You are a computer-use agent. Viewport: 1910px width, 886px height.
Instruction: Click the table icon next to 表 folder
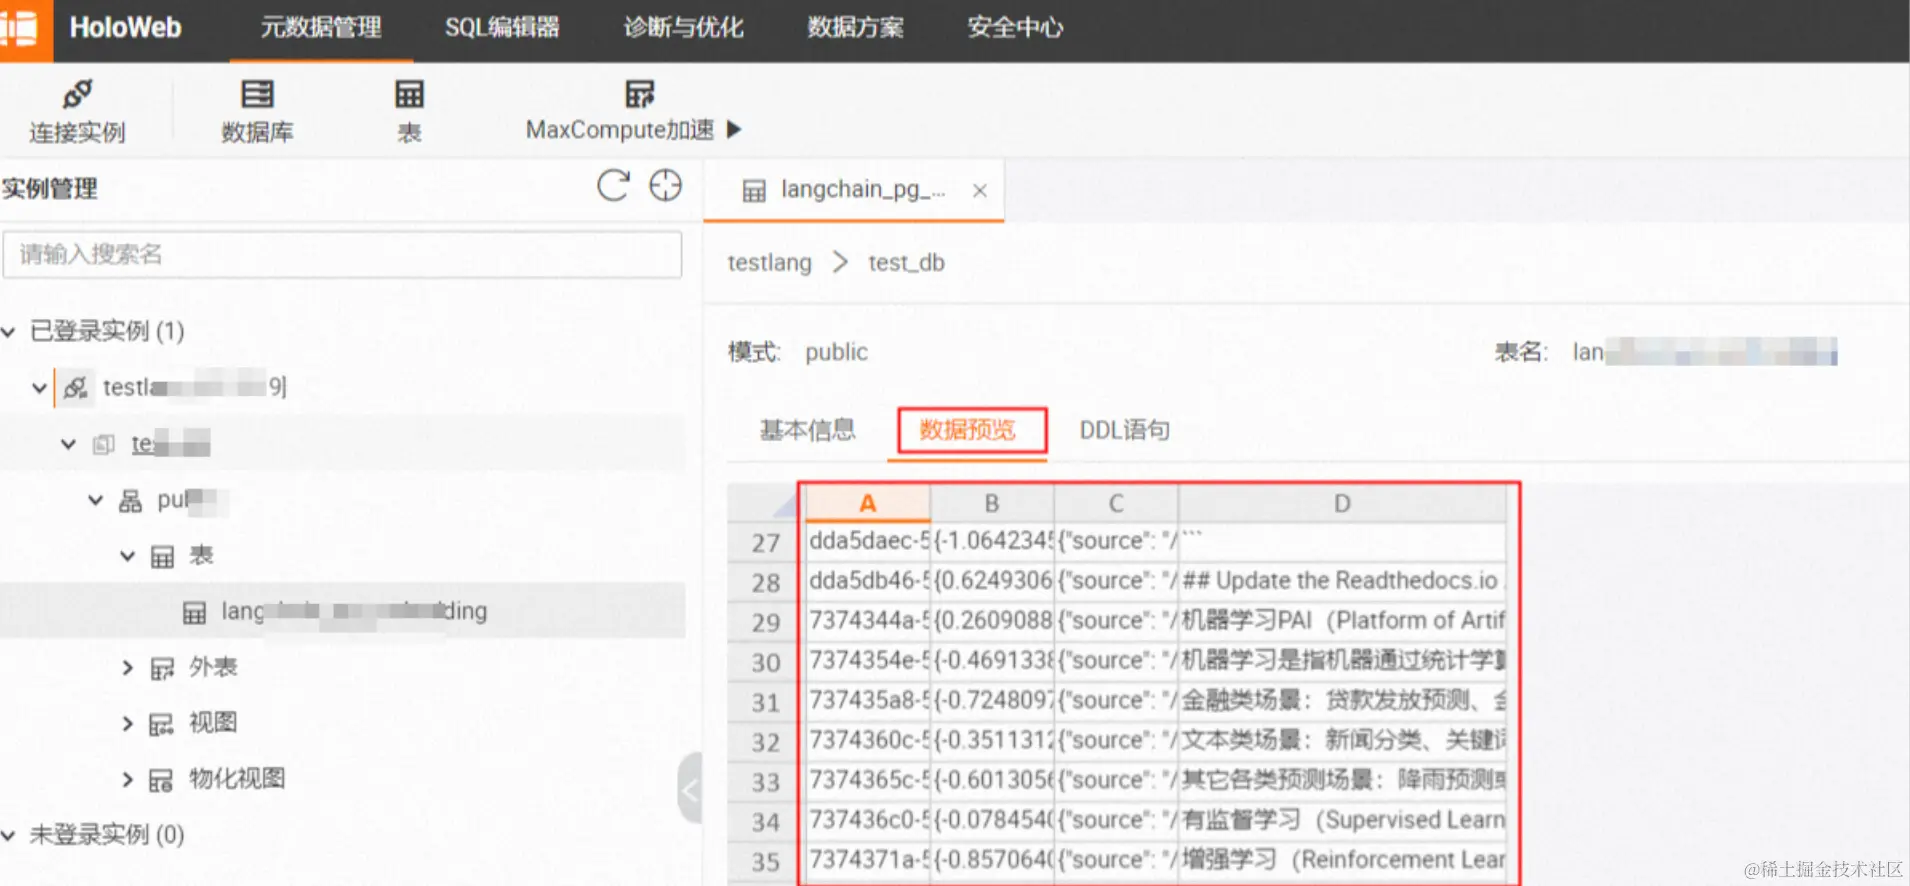(x=162, y=556)
